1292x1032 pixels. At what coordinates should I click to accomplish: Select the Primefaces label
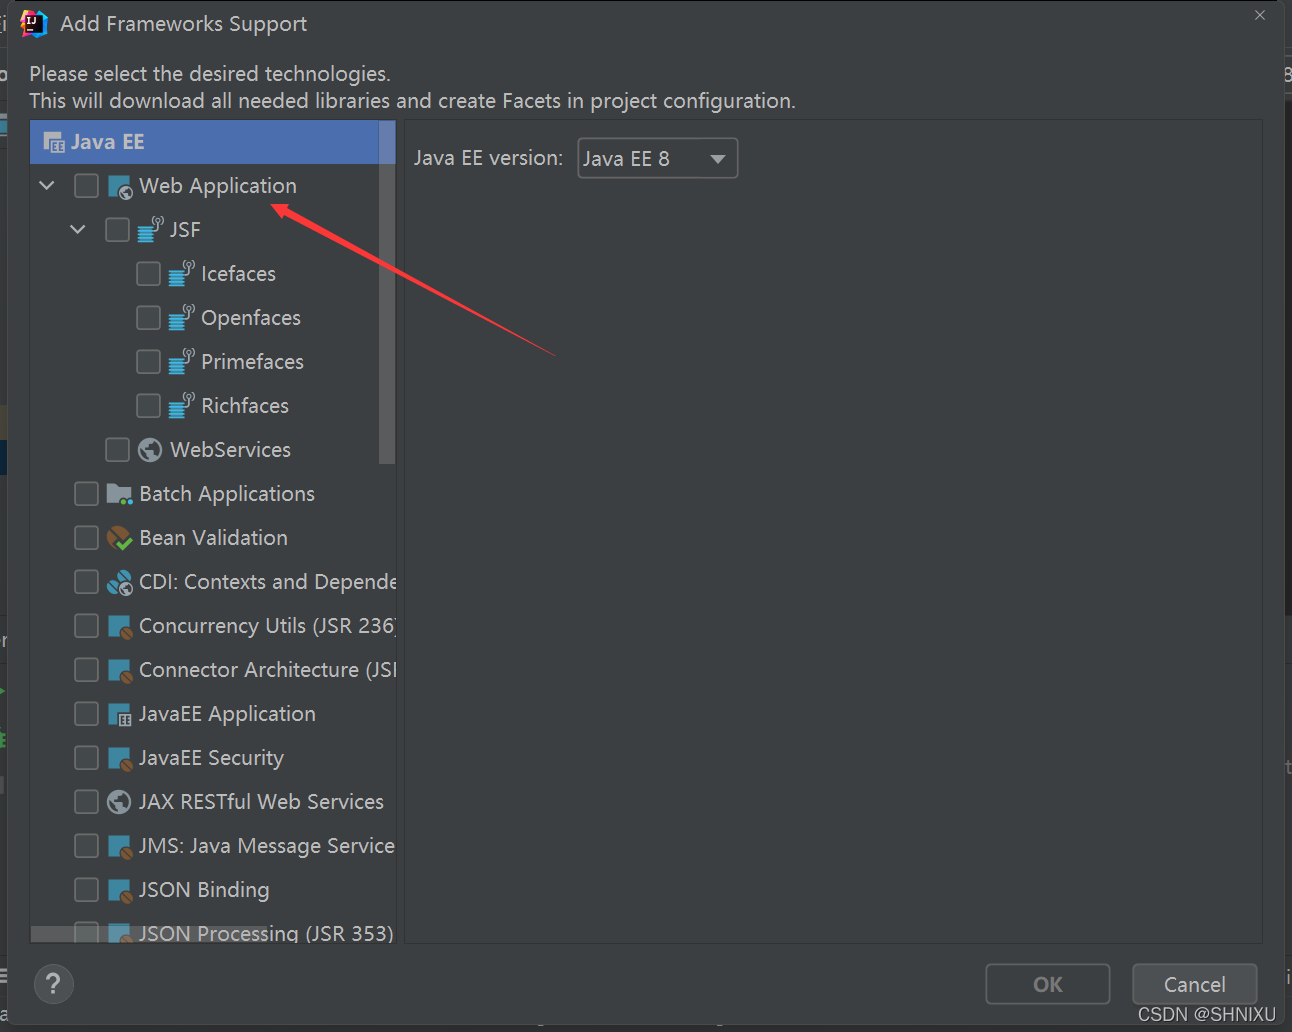click(252, 362)
